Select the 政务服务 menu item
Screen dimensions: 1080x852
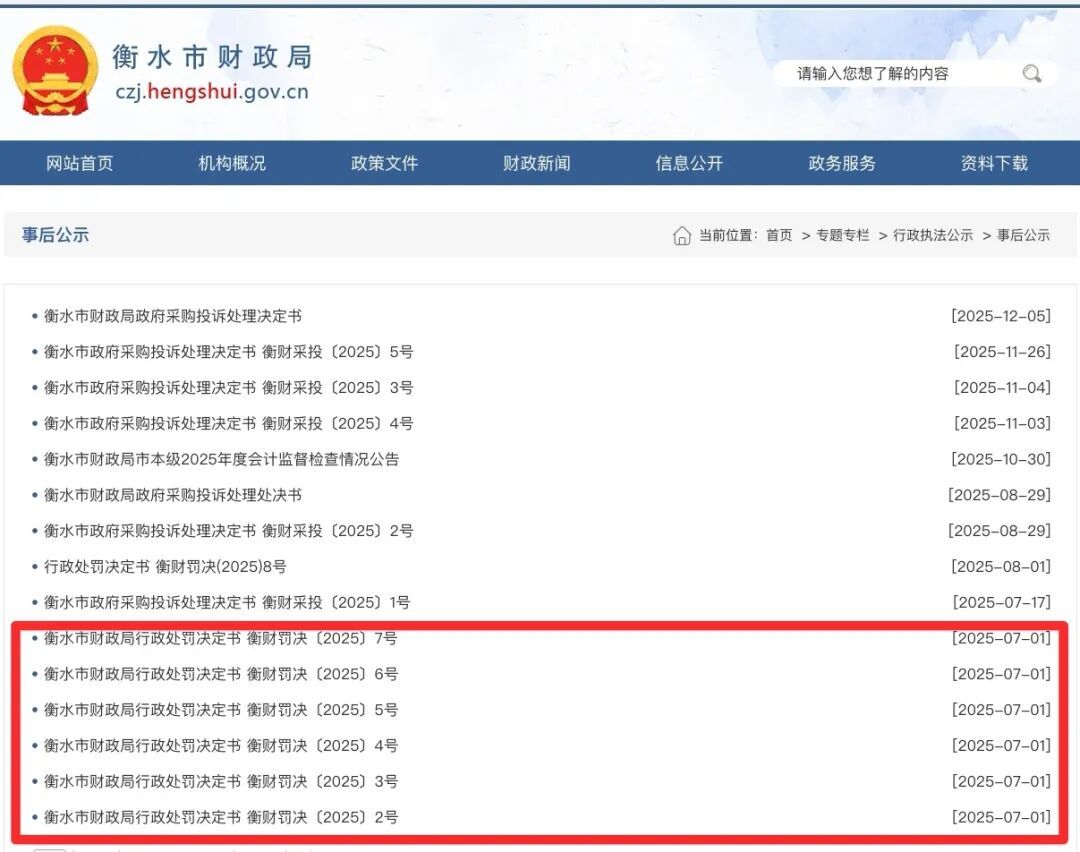point(840,163)
